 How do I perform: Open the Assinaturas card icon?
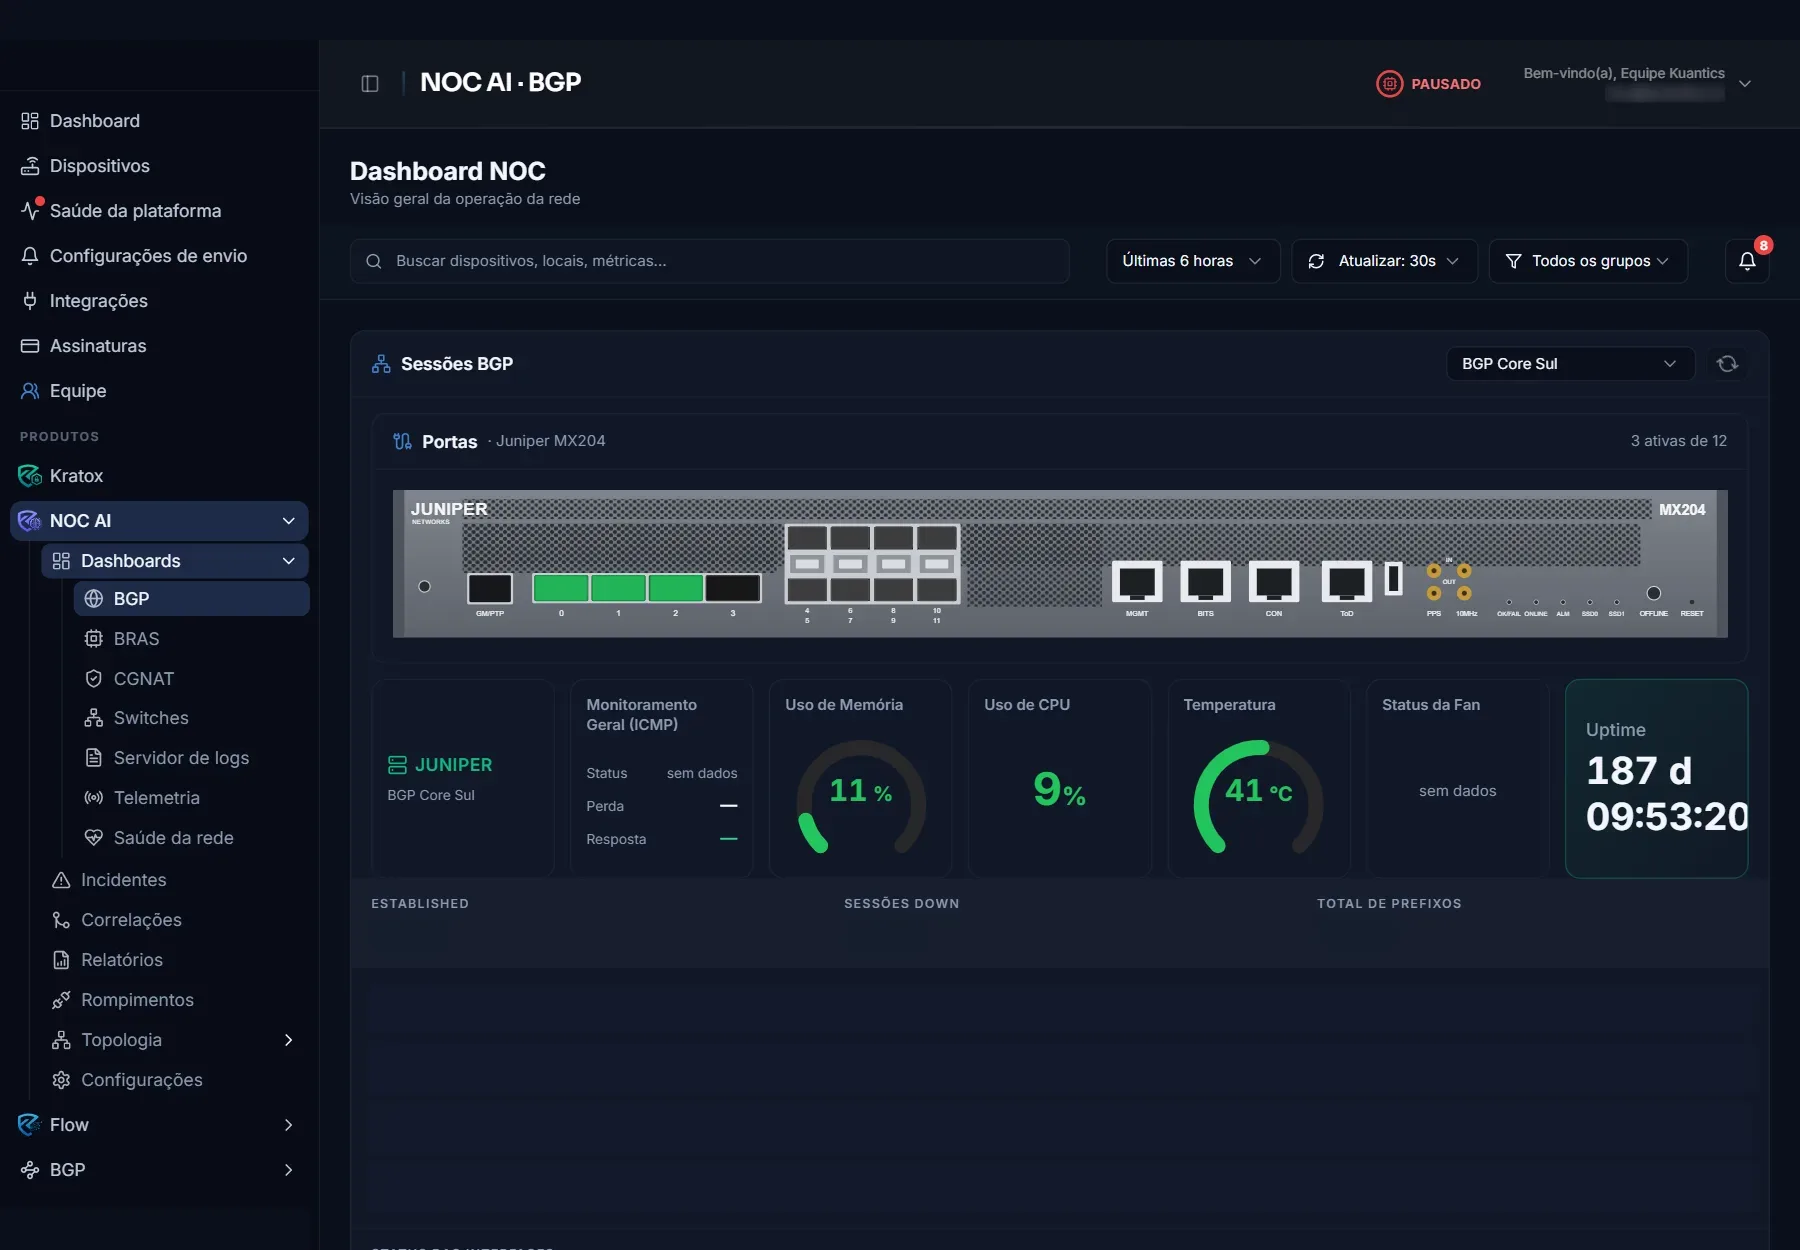pyautogui.click(x=30, y=346)
